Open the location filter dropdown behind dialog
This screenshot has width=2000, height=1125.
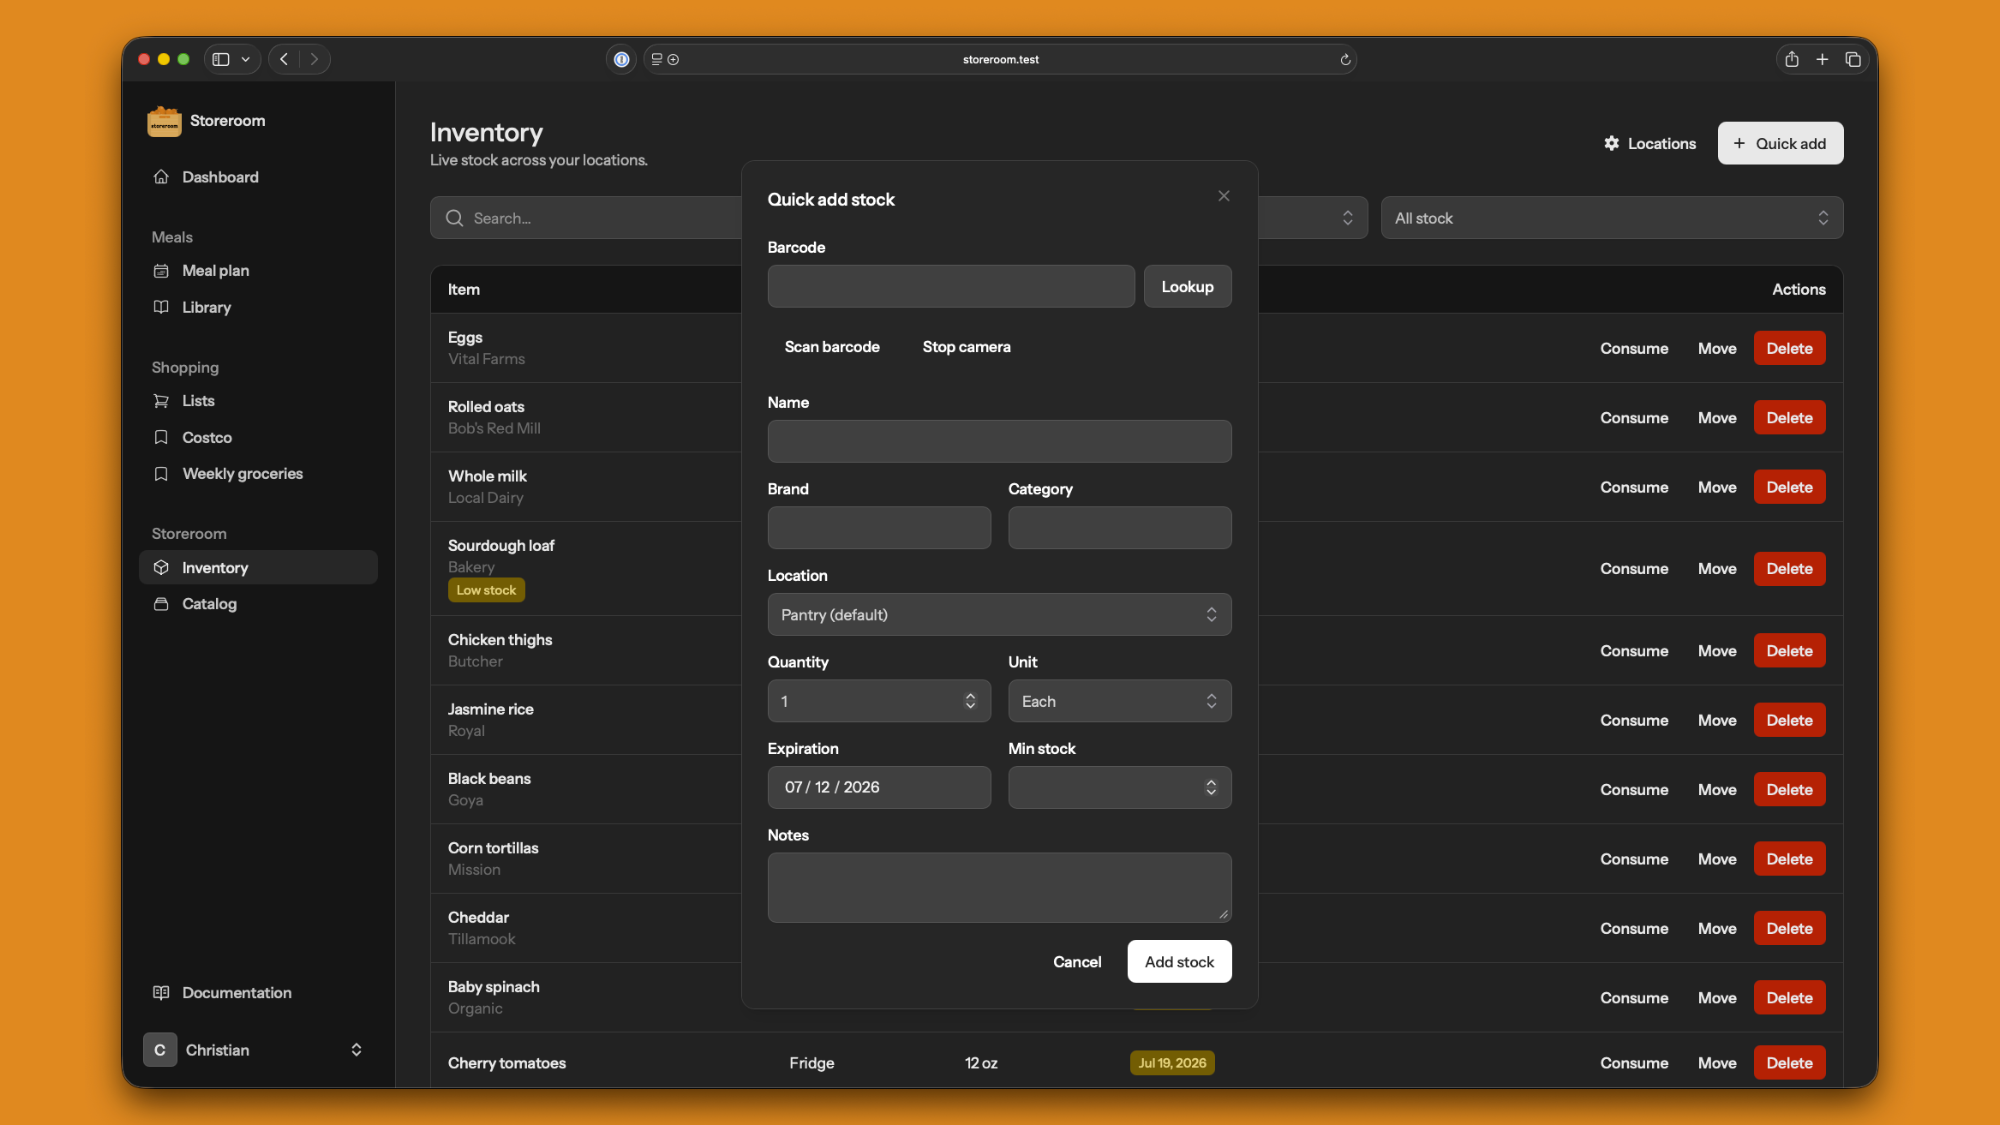1312,218
